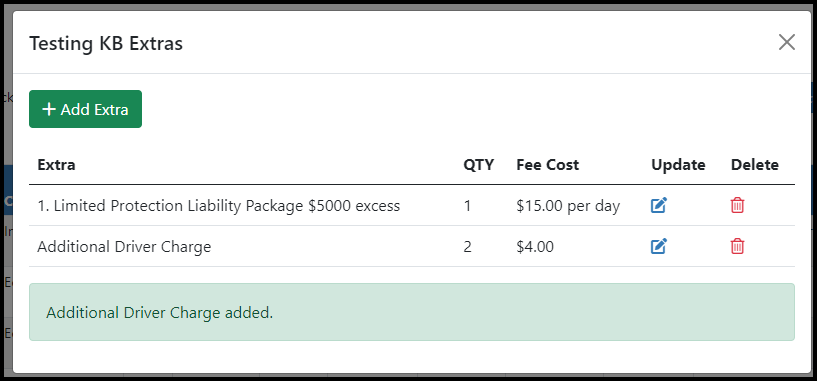This screenshot has width=817, height=381.
Task: Click the Update column header
Action: (678, 165)
